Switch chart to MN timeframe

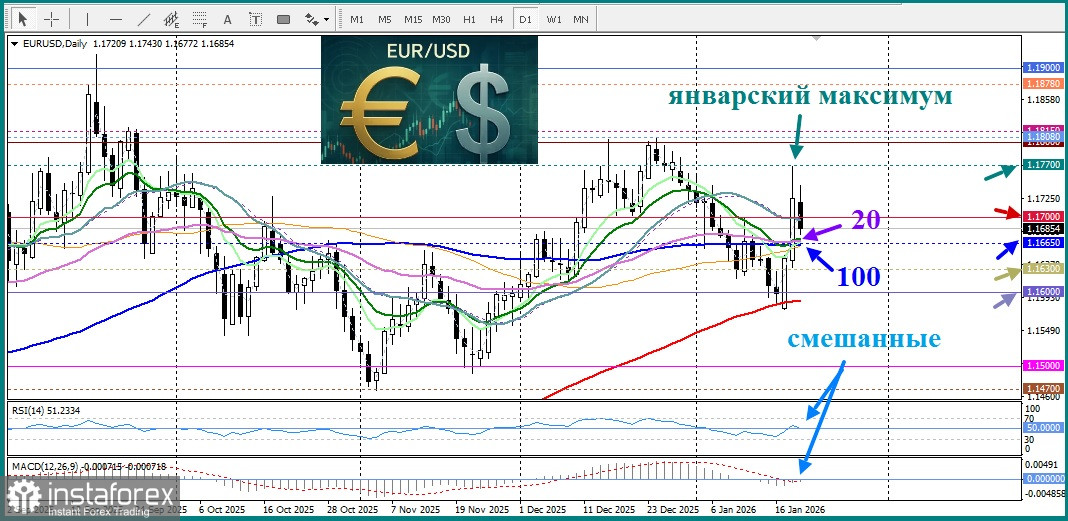[x=581, y=19]
